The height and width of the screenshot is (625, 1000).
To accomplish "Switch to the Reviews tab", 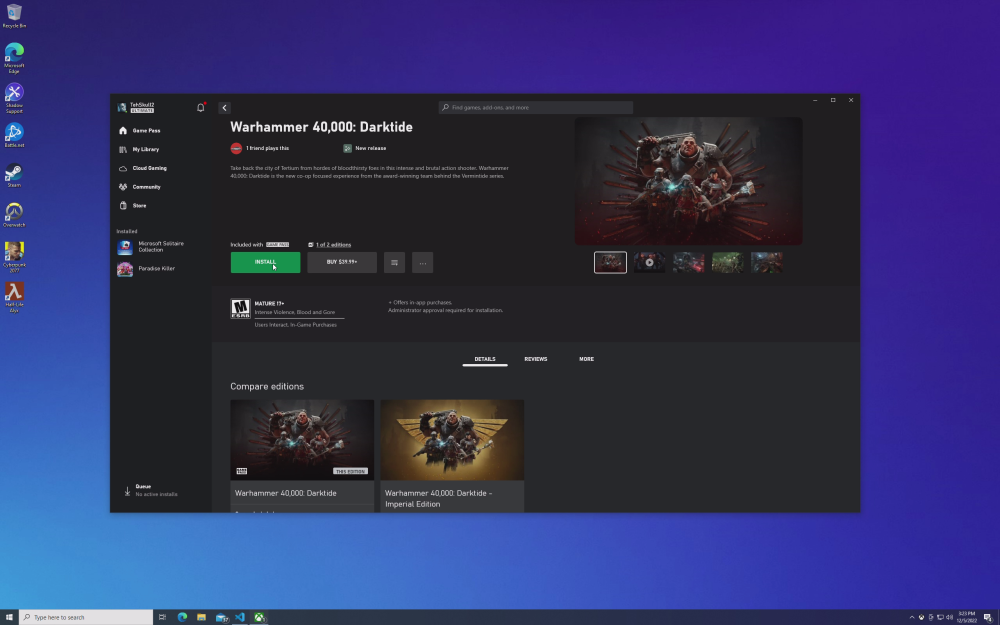I will [x=536, y=359].
